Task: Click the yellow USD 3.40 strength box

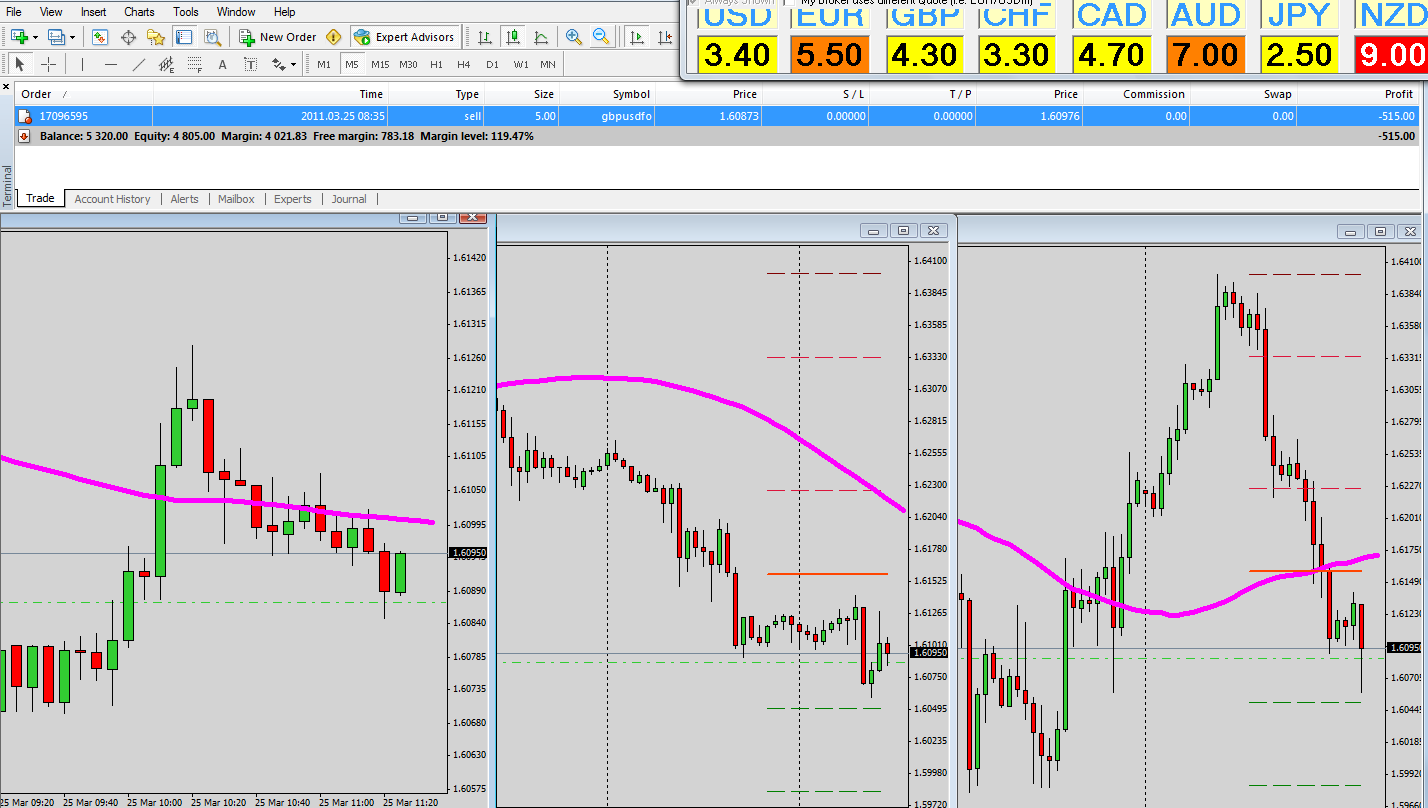Action: 737,54
